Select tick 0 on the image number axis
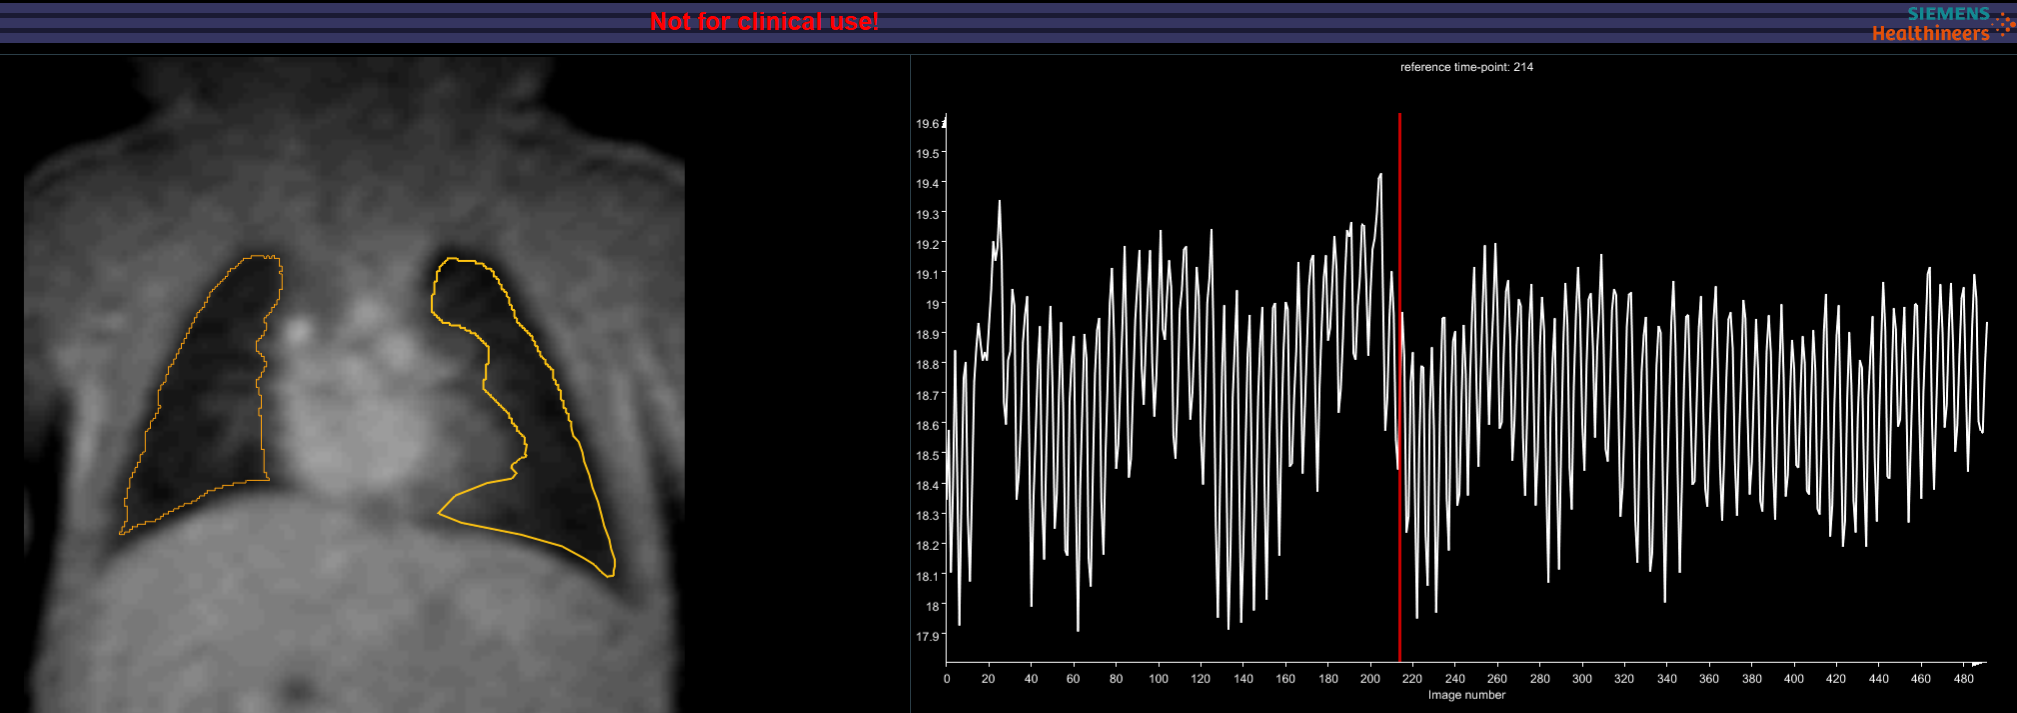The image size is (2017, 713). (947, 679)
